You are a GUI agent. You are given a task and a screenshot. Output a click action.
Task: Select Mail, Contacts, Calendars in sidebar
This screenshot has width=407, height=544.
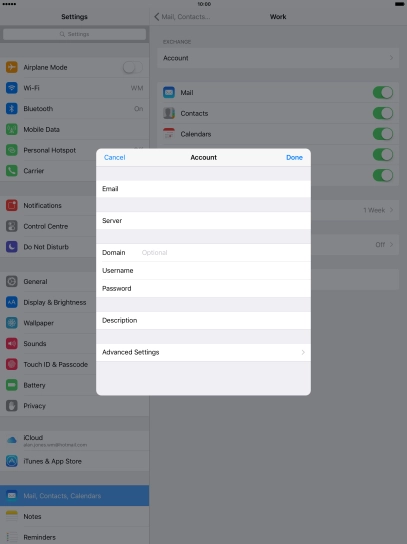[x=75, y=496]
